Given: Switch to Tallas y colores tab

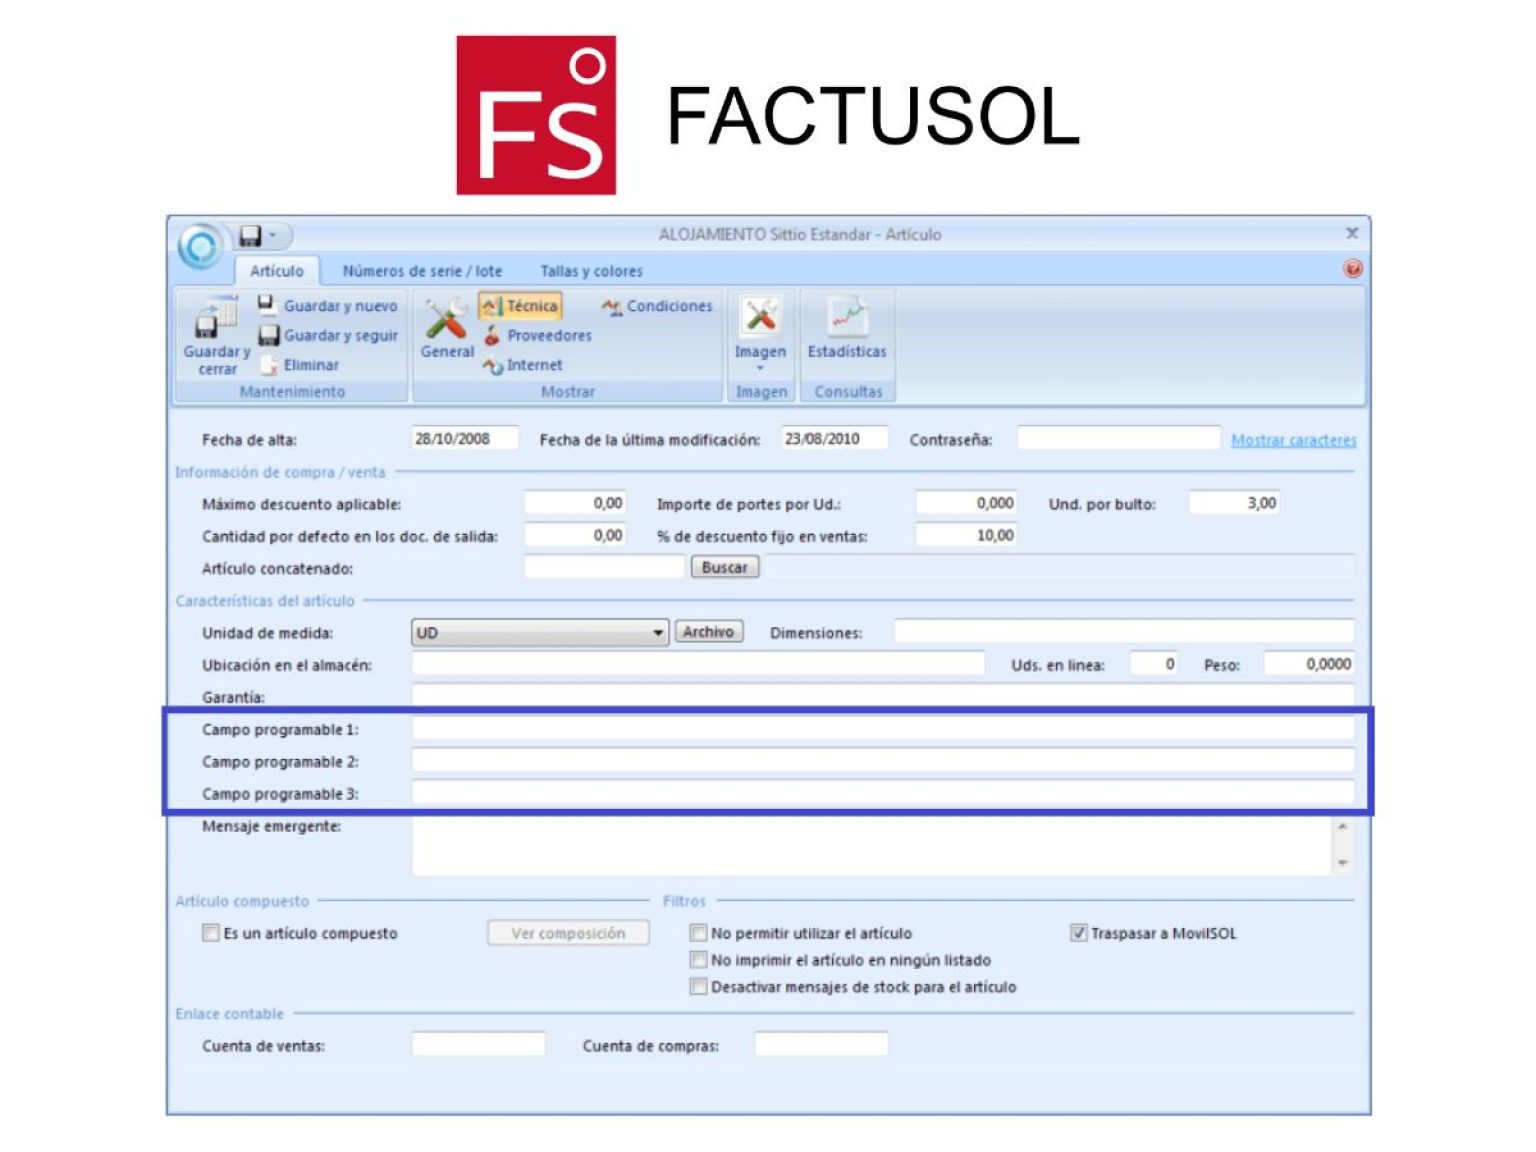Looking at the screenshot, I should coord(591,271).
